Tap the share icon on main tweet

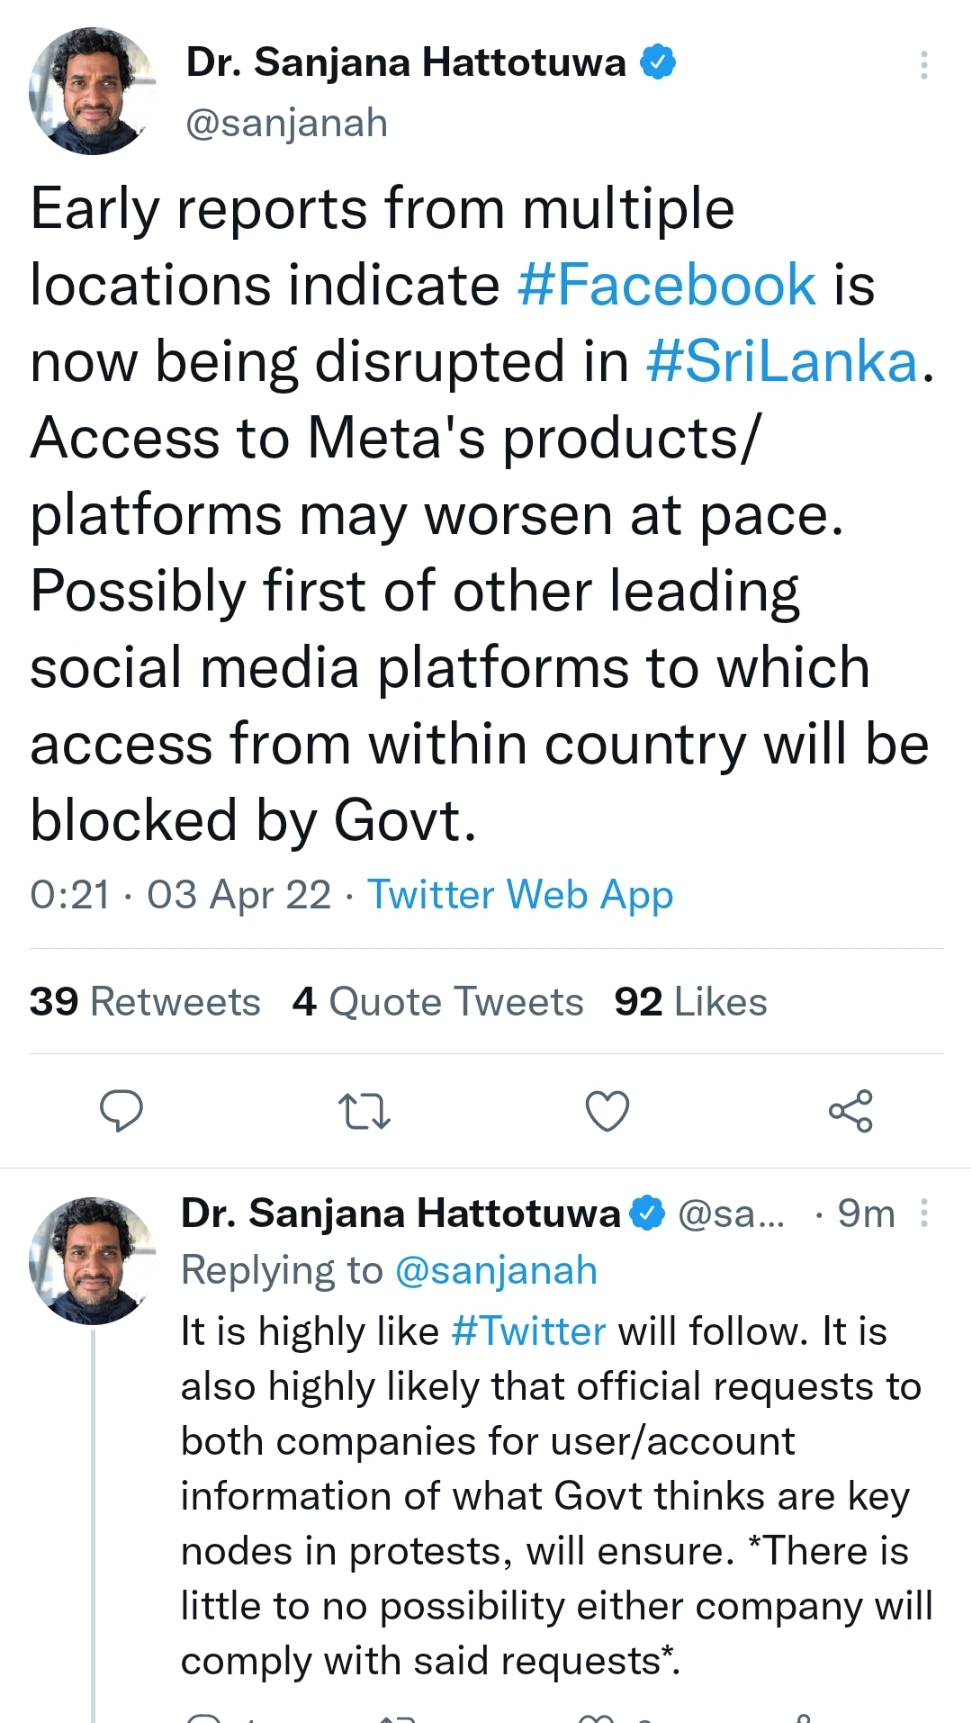850,1111
